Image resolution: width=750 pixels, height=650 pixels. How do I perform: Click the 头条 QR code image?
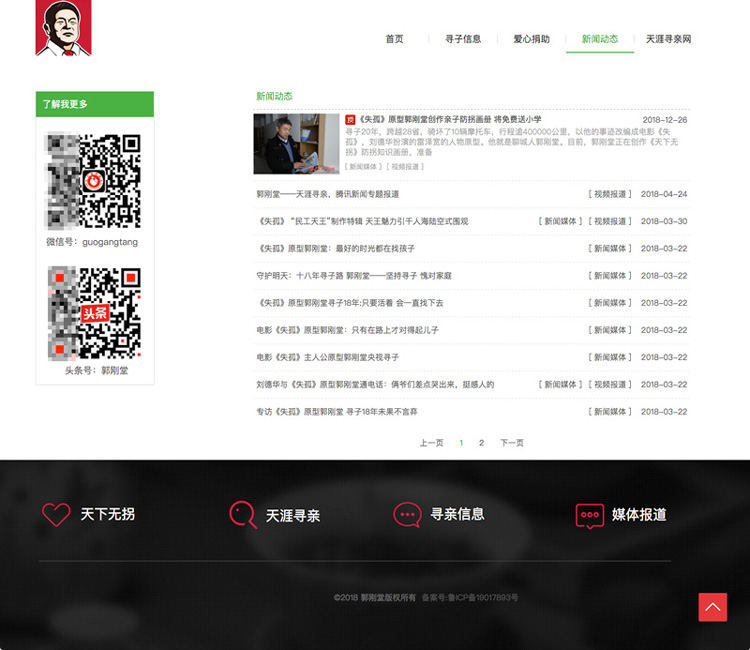pyautogui.click(x=94, y=313)
